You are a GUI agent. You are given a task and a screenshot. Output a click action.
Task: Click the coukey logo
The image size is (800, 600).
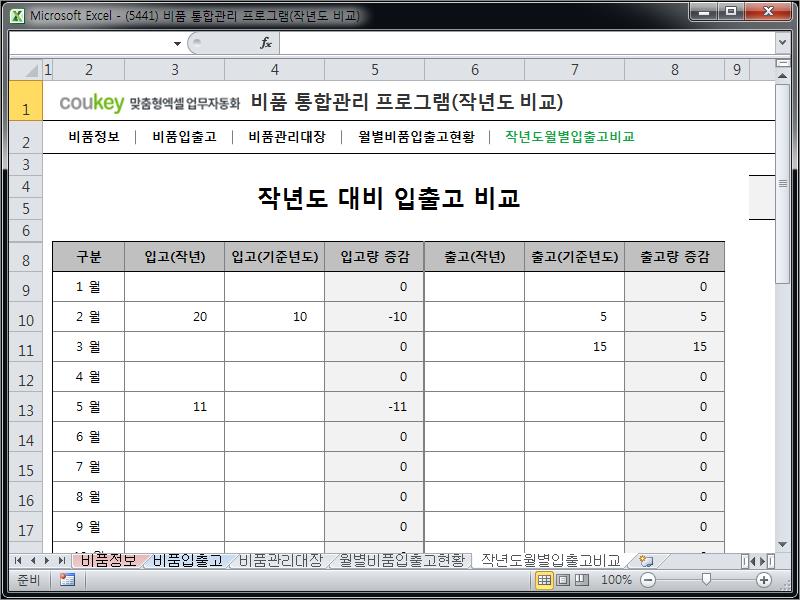[x=92, y=103]
